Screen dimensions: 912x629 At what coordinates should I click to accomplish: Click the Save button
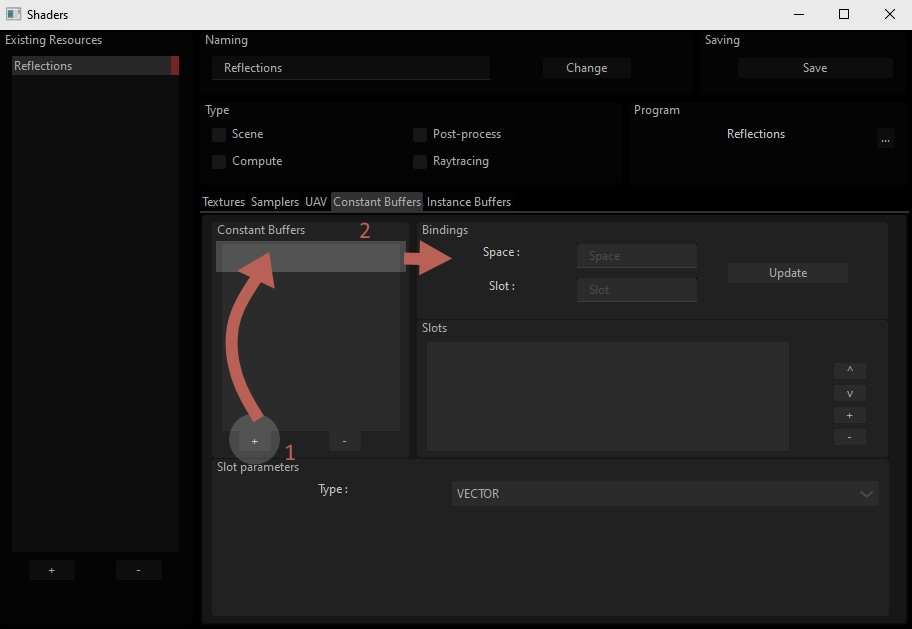click(x=815, y=68)
